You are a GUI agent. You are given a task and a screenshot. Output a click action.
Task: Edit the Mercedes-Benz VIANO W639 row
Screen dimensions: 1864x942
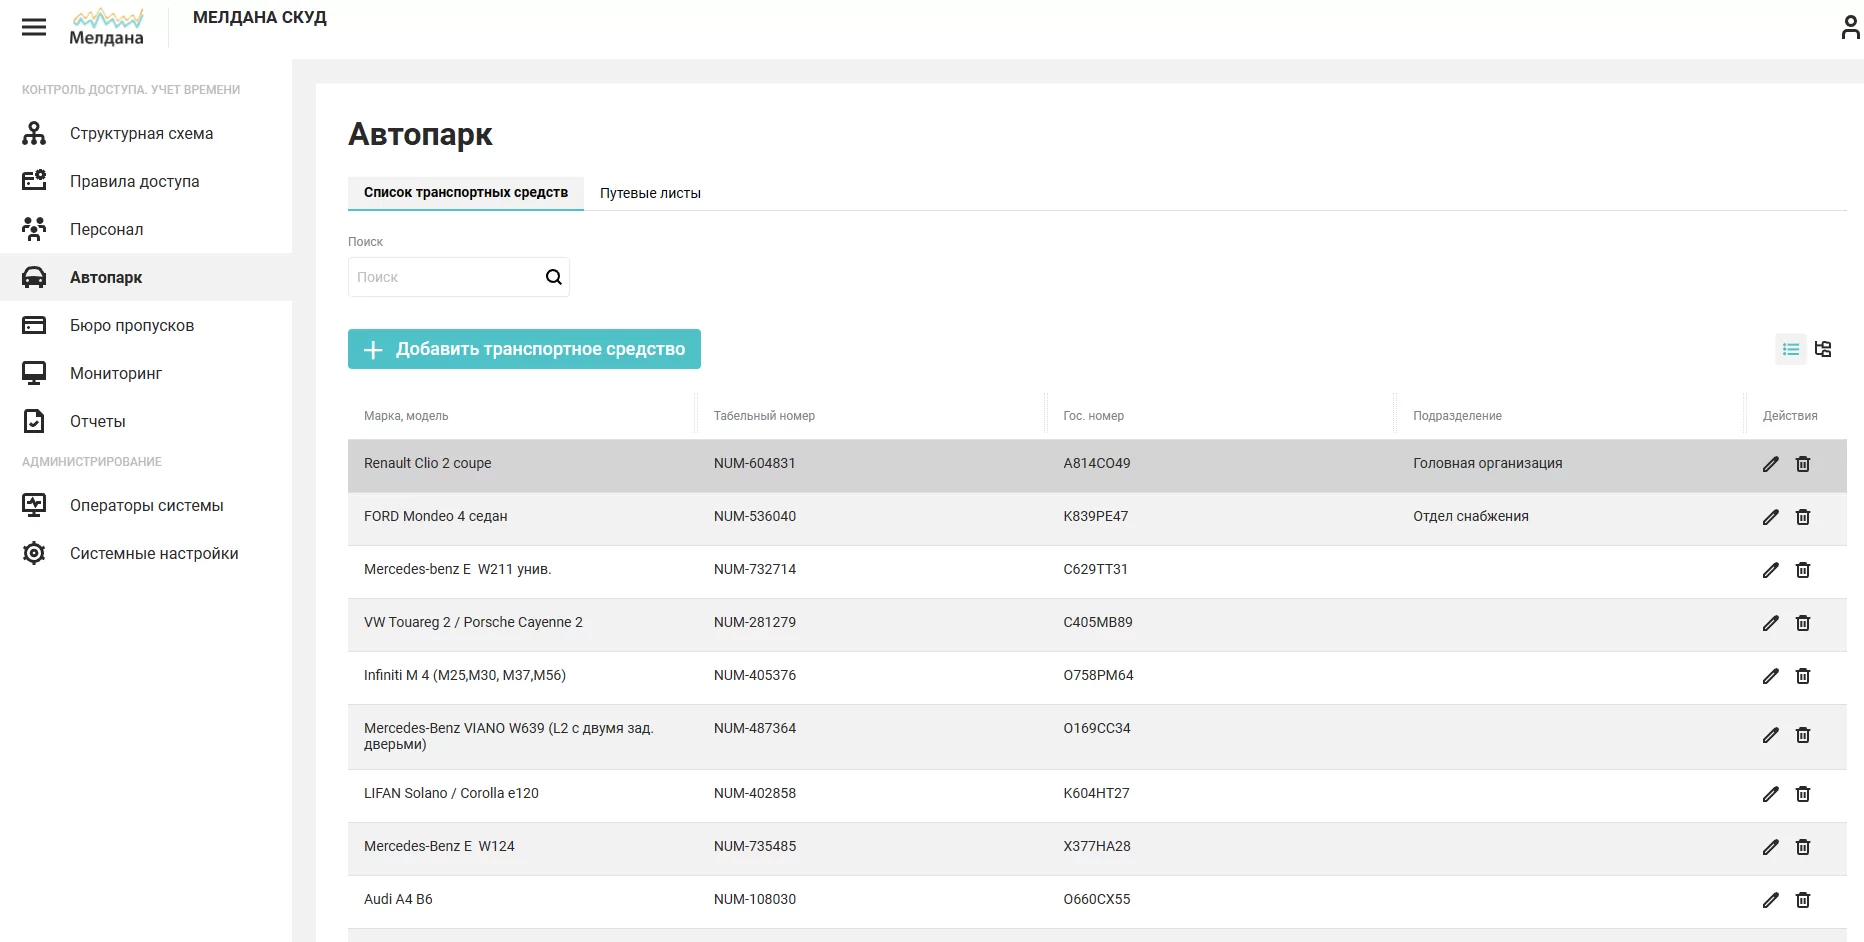pyautogui.click(x=1771, y=735)
